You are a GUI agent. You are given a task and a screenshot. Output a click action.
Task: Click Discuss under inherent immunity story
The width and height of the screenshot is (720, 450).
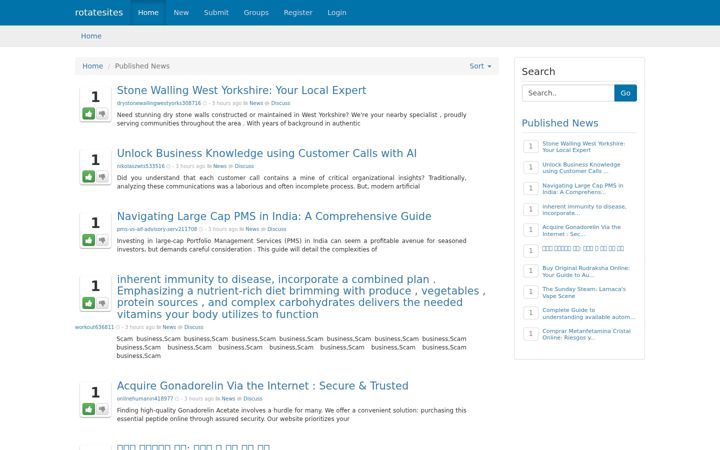pyautogui.click(x=193, y=327)
